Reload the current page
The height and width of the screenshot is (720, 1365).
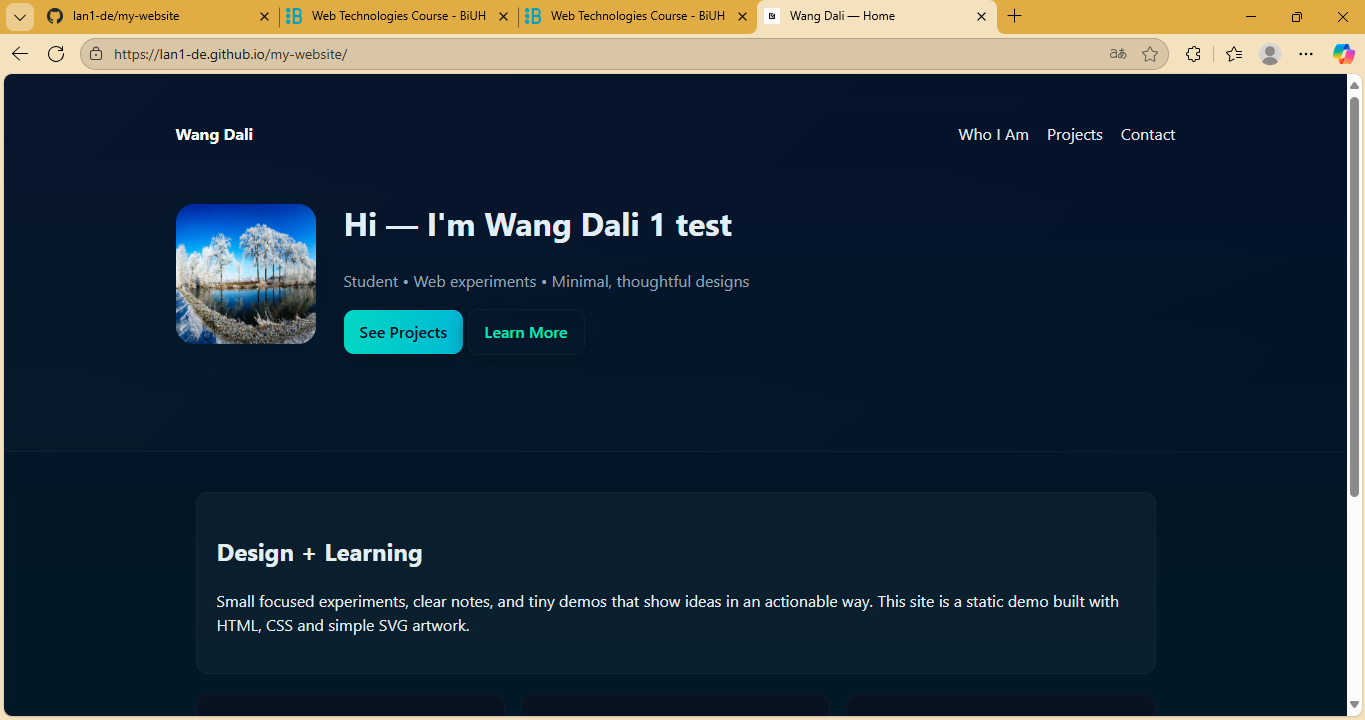[x=56, y=54]
